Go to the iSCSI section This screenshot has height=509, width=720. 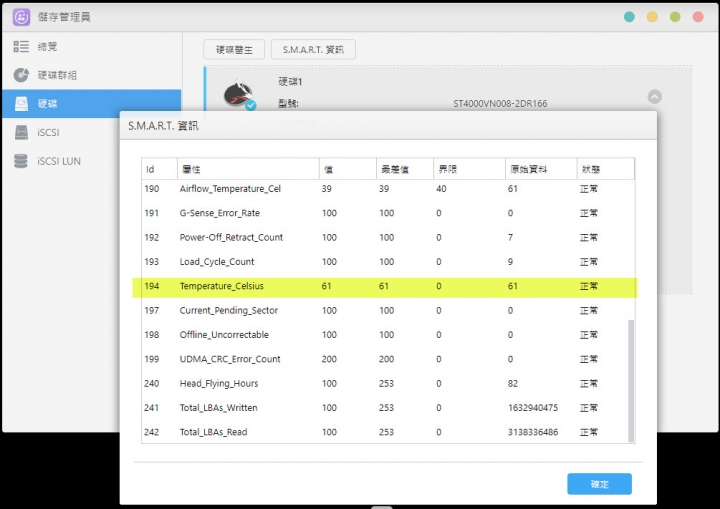(x=61, y=132)
